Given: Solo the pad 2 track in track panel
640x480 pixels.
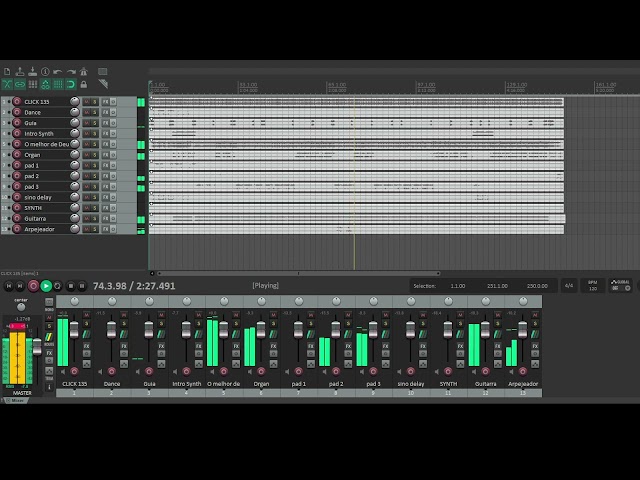Looking at the screenshot, I should tap(94, 176).
